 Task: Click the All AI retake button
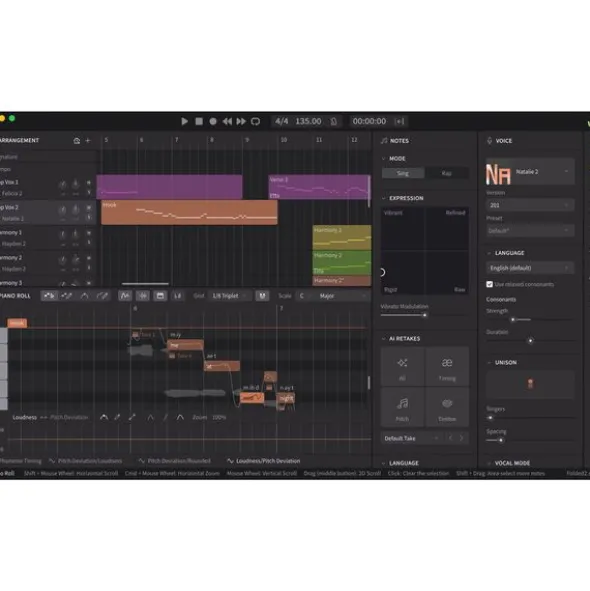click(403, 367)
